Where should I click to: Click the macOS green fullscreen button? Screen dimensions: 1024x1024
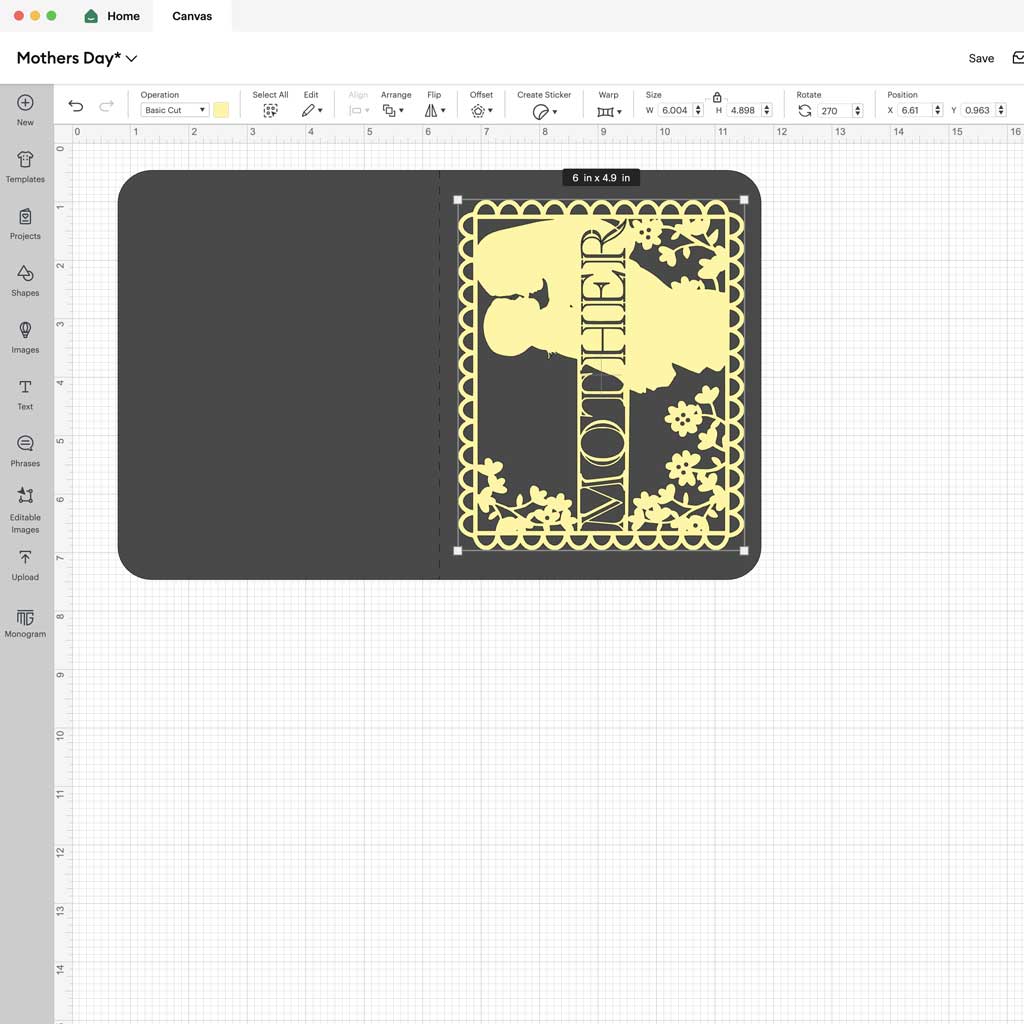tap(52, 16)
